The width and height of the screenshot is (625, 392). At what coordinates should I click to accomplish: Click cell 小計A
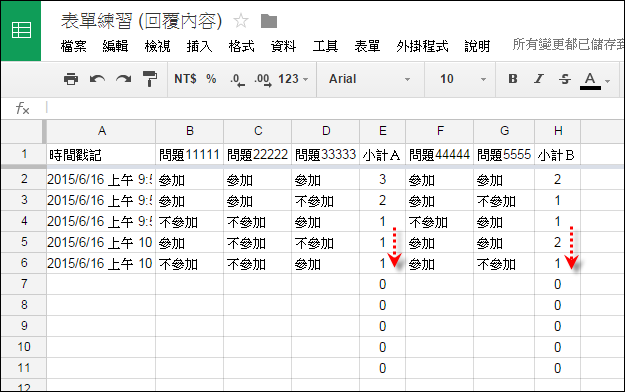[x=383, y=154]
